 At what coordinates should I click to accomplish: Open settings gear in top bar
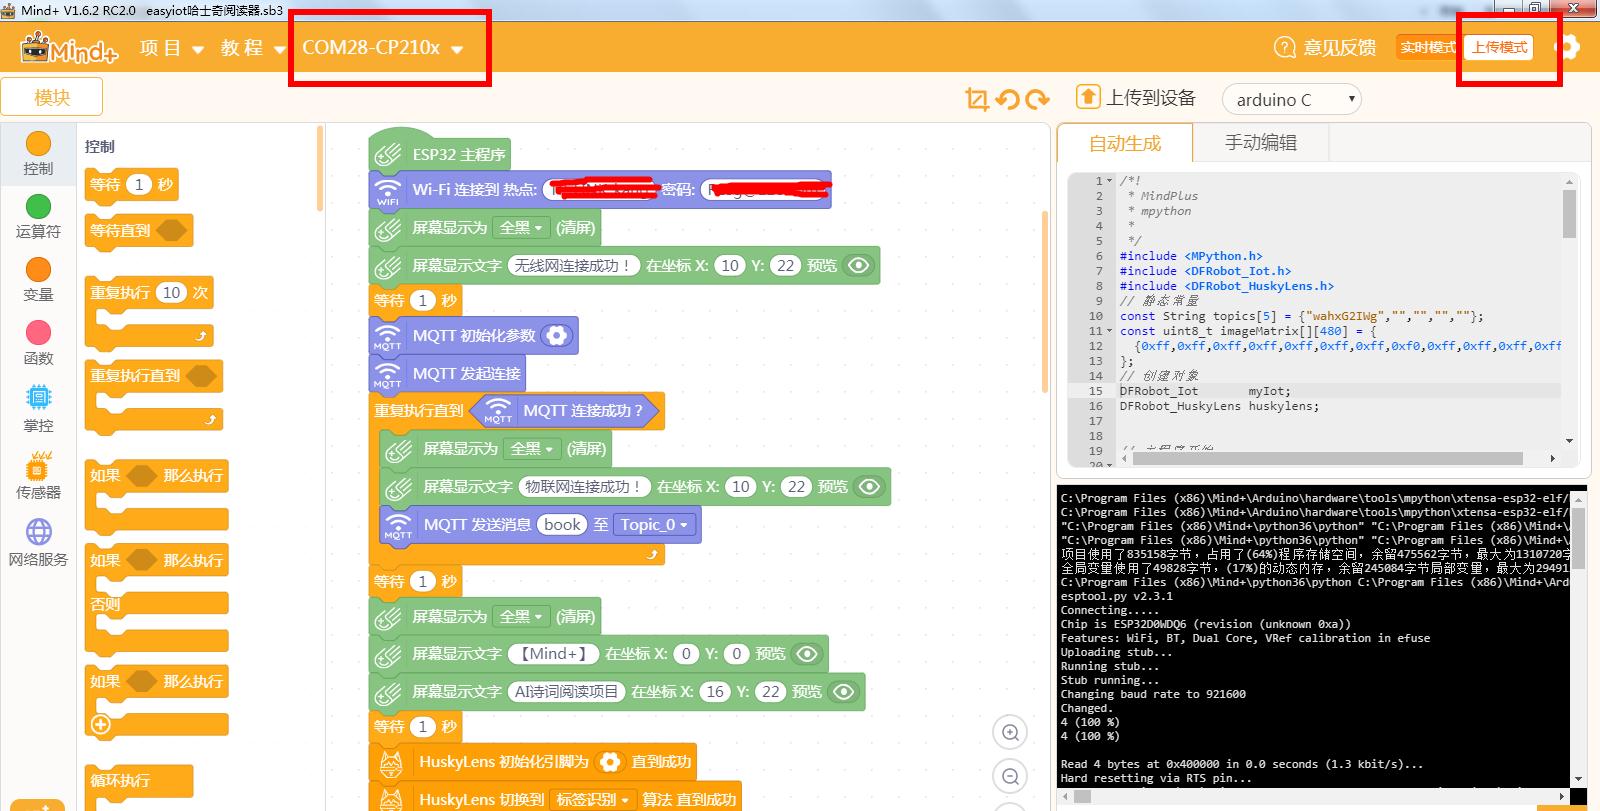pyautogui.click(x=1570, y=47)
